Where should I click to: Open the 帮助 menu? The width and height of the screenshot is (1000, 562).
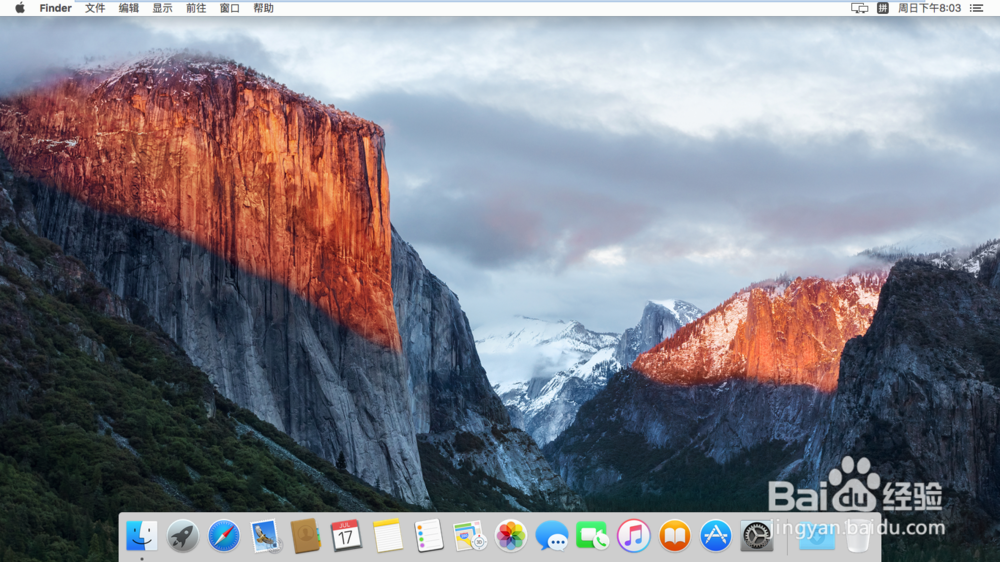[263, 8]
